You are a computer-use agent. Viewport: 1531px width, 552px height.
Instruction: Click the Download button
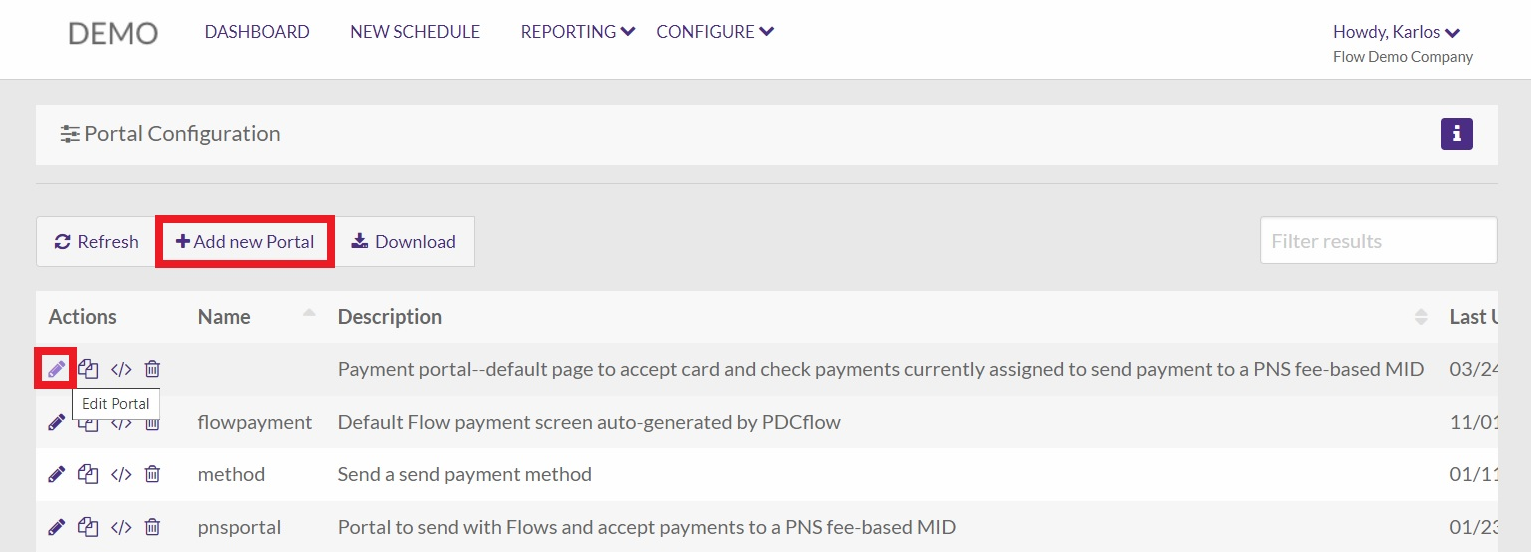pos(404,241)
